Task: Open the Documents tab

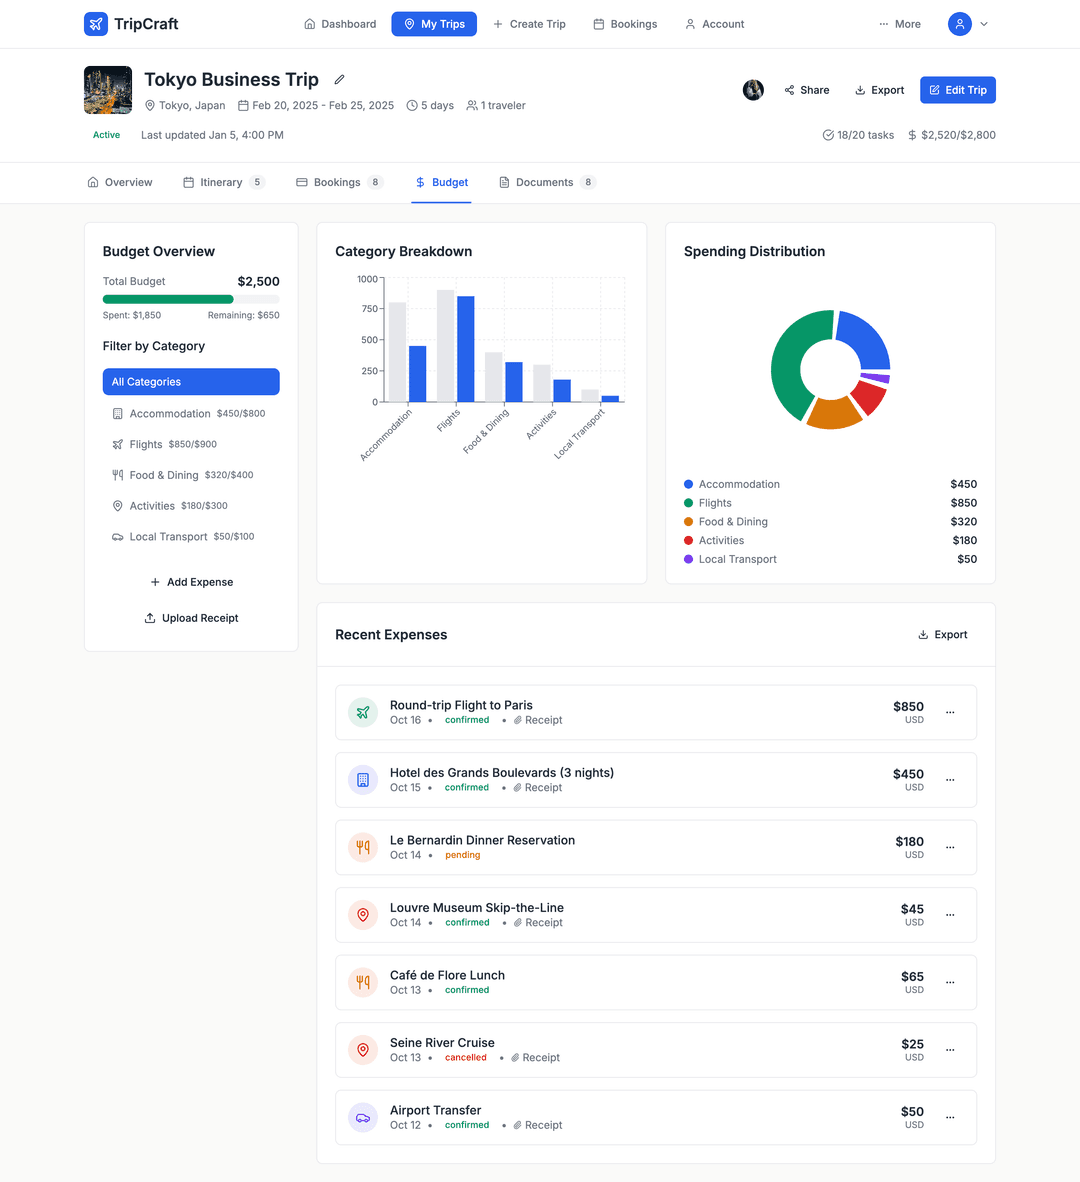Action: tap(546, 183)
